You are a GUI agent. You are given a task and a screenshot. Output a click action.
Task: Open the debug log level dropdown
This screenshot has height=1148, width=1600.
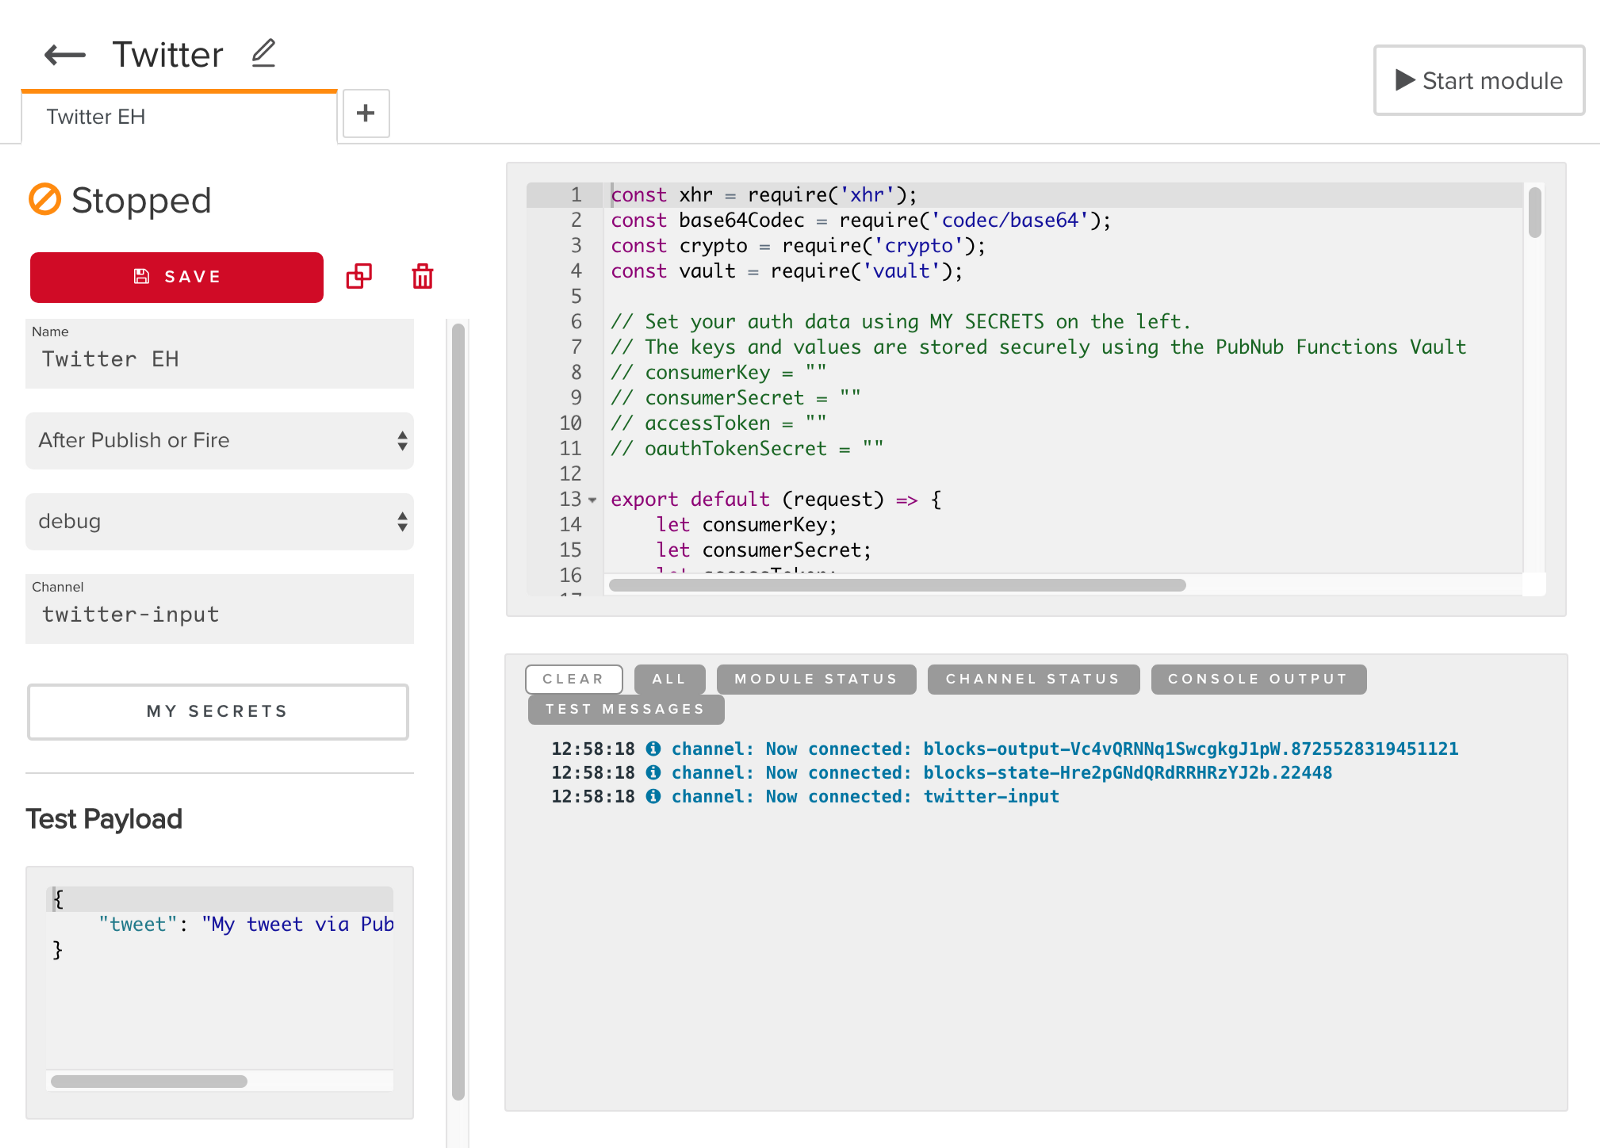pos(219,522)
